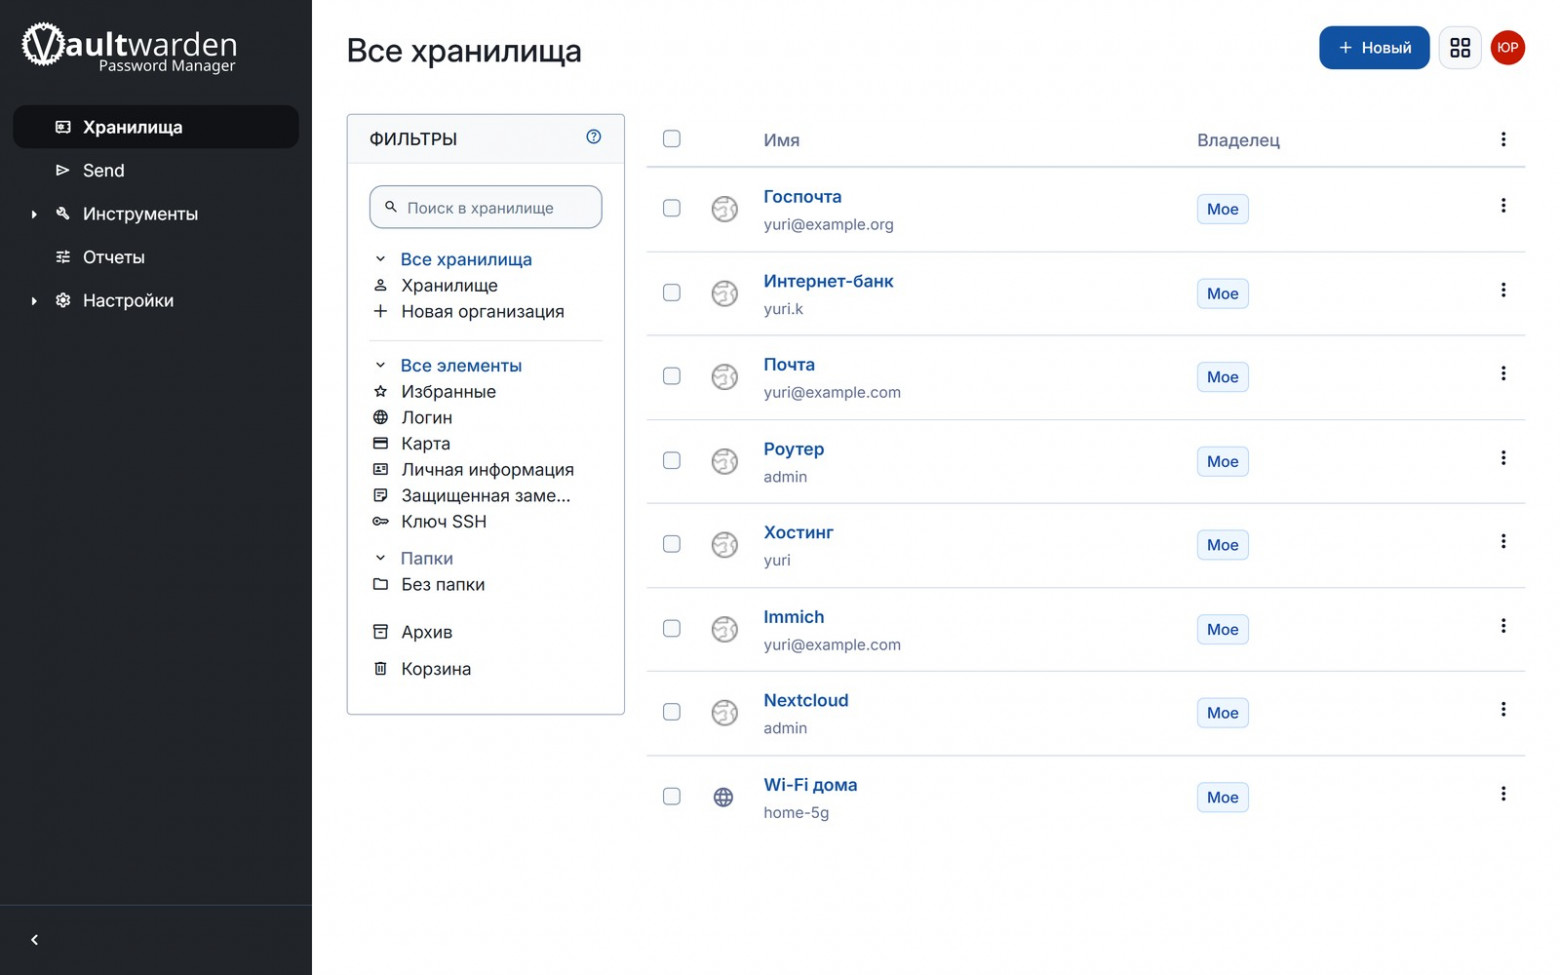Screen dimensions: 1560x975
Task: Open the ЮР account avatar menu
Action: (x=1507, y=48)
